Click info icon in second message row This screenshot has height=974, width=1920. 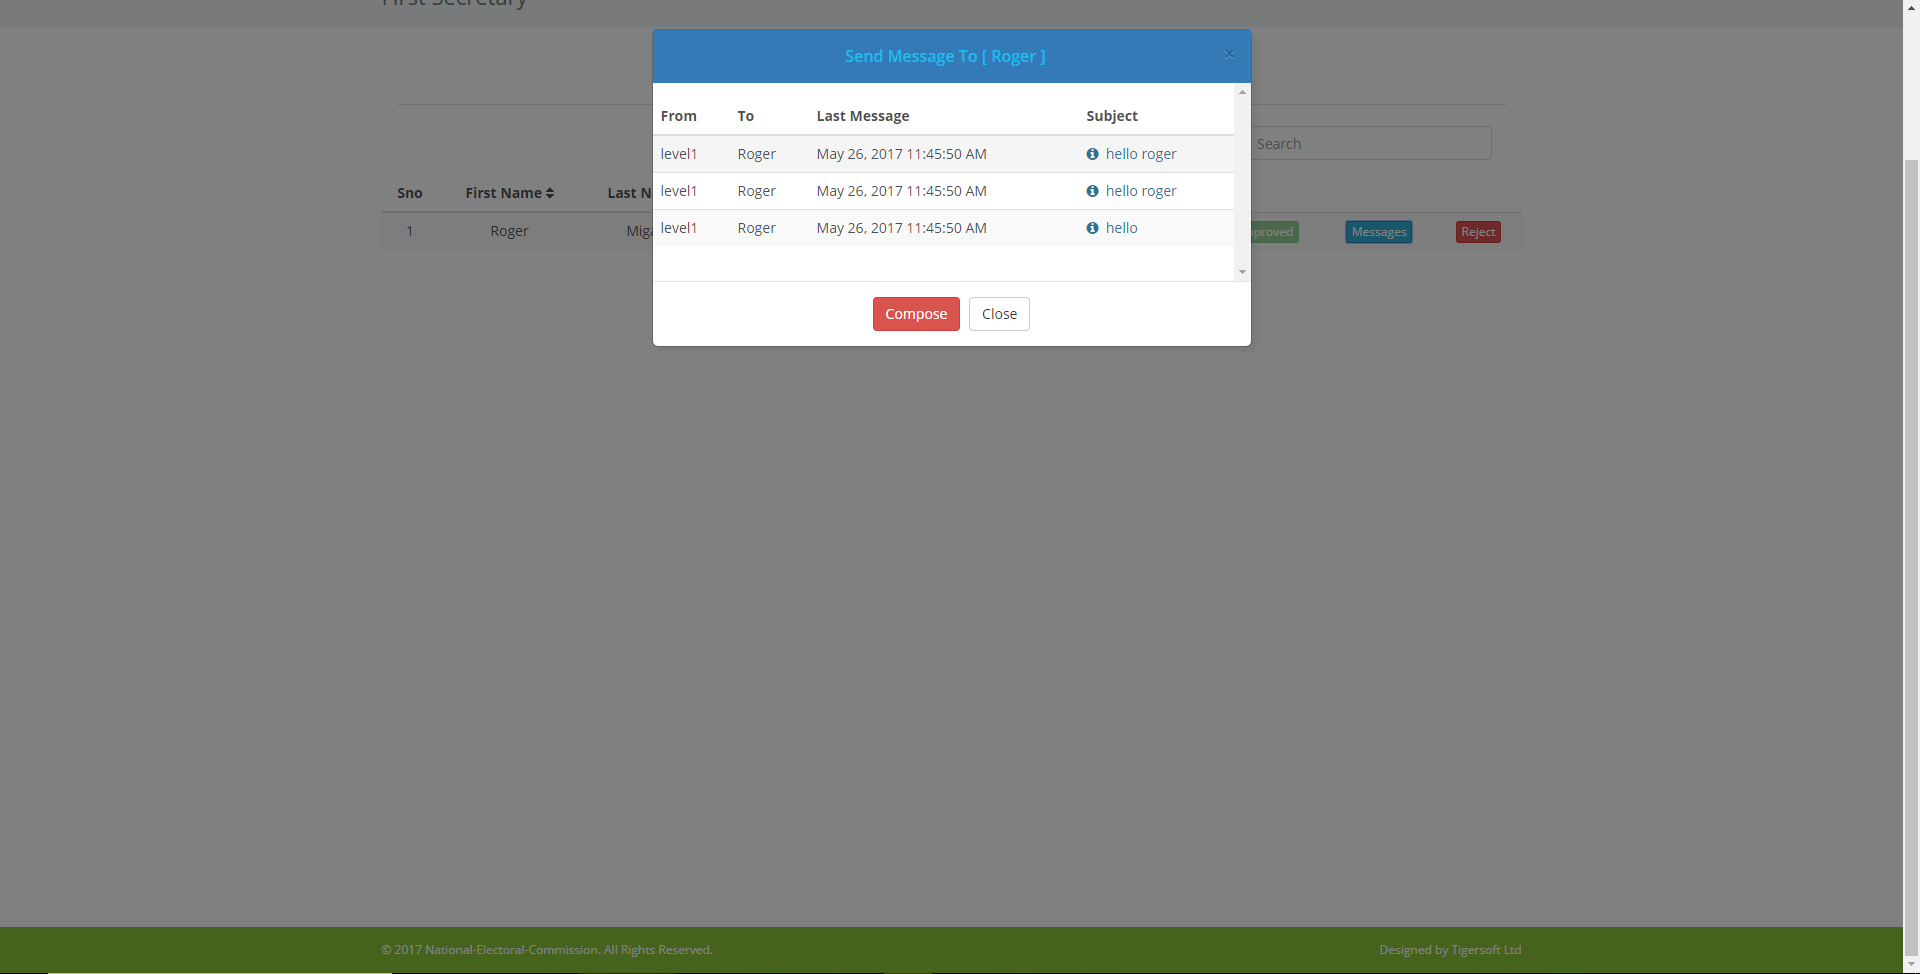click(1092, 191)
